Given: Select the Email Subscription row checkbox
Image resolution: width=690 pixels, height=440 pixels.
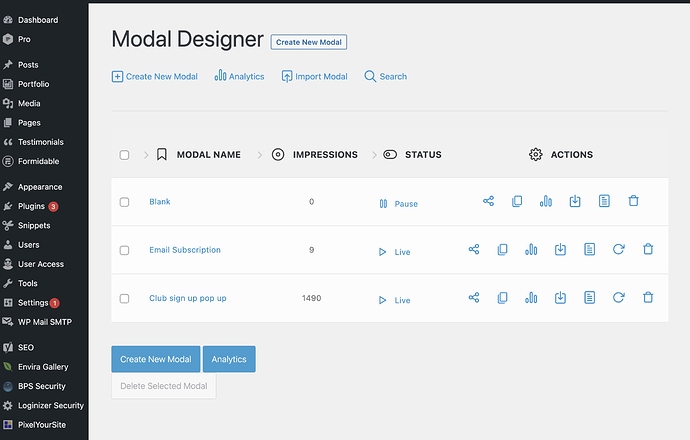Looking at the screenshot, I should click(x=125, y=250).
